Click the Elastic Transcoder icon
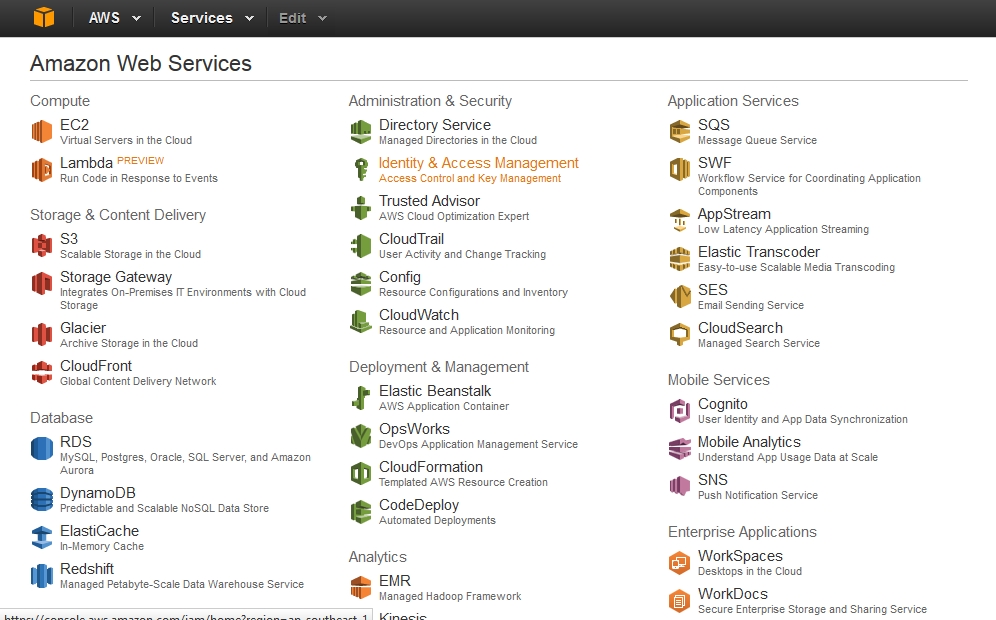The height and width of the screenshot is (620, 996). pyautogui.click(x=680, y=259)
